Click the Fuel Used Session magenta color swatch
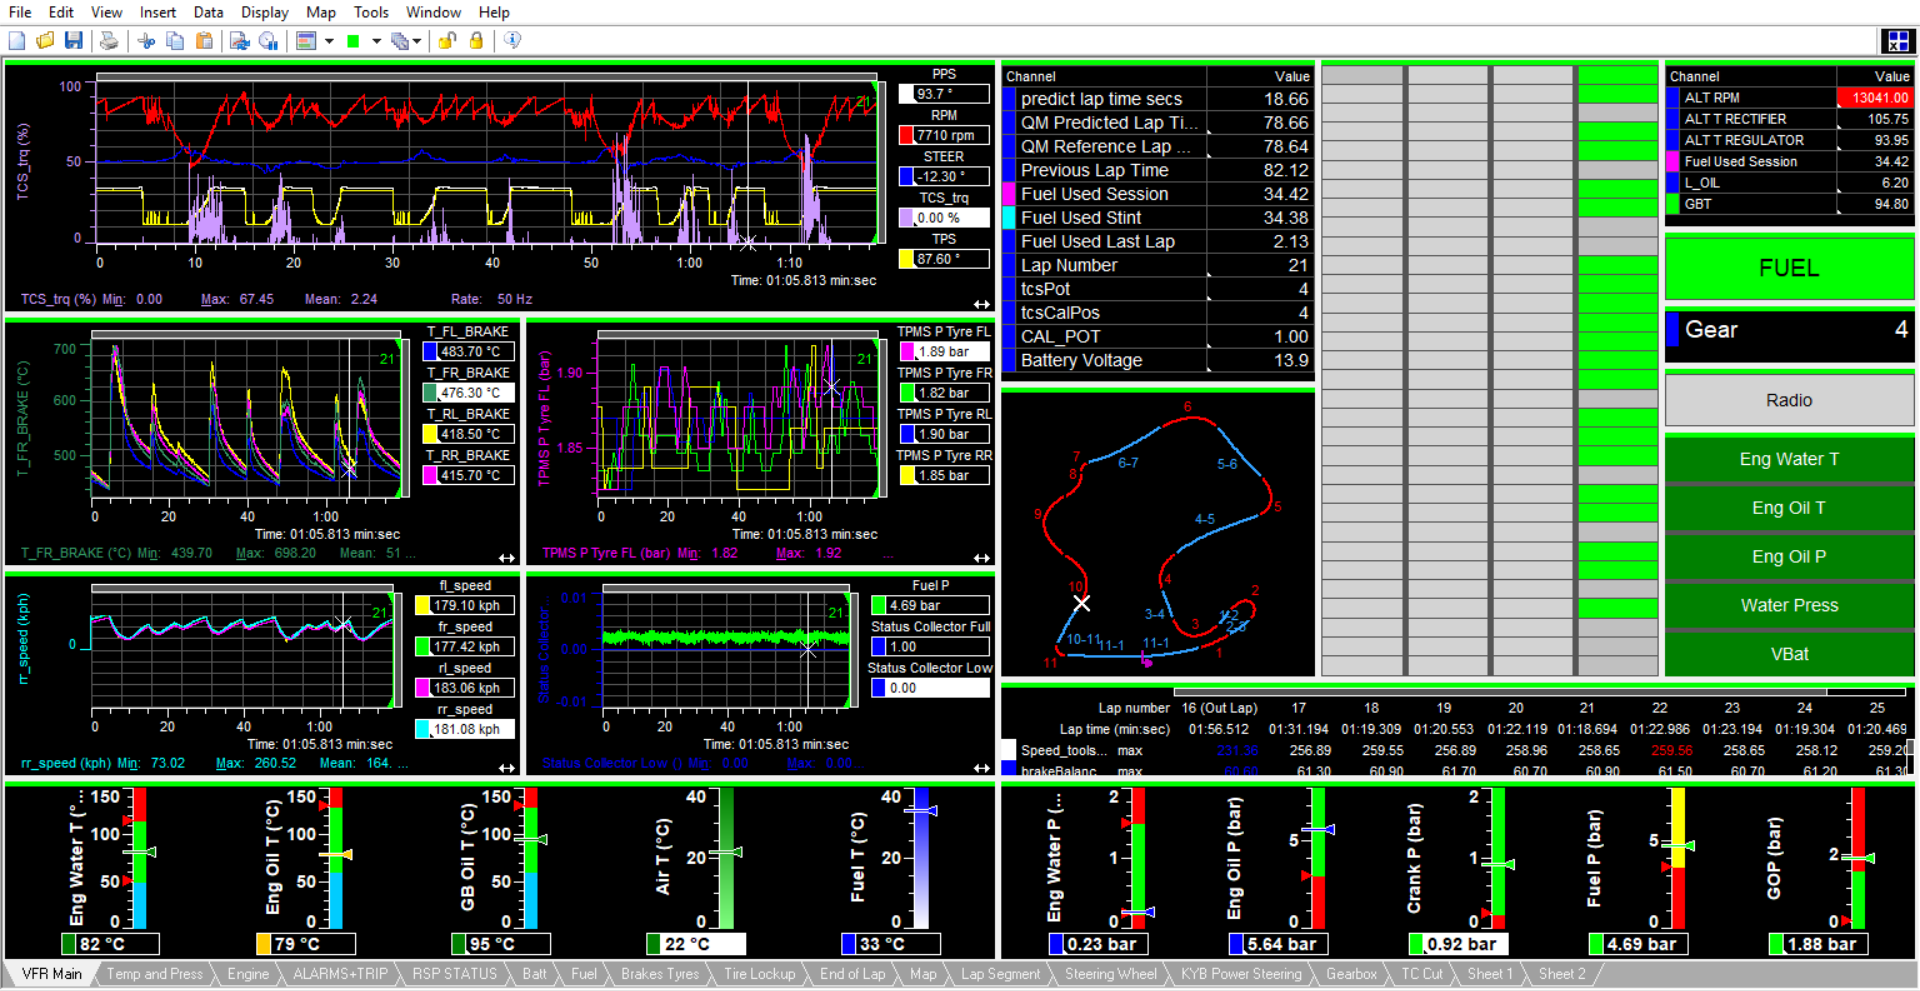 click(1010, 194)
